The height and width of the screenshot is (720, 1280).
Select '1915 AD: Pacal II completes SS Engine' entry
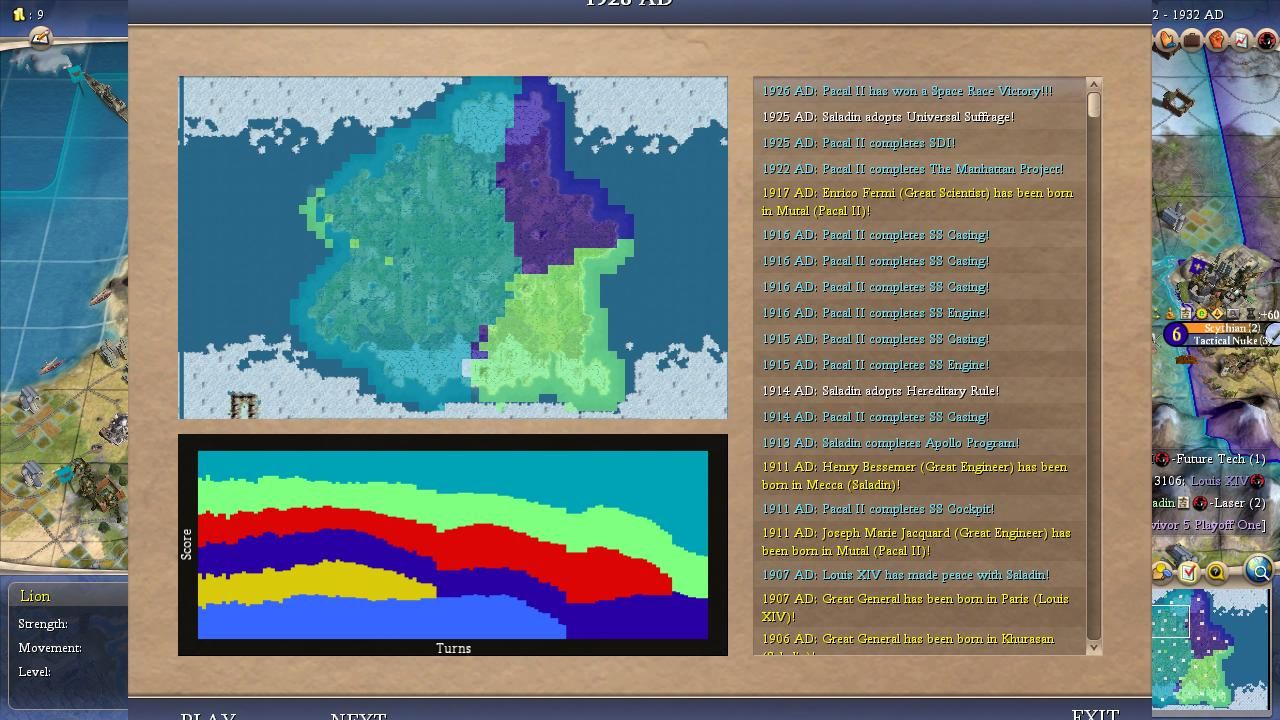920,365
